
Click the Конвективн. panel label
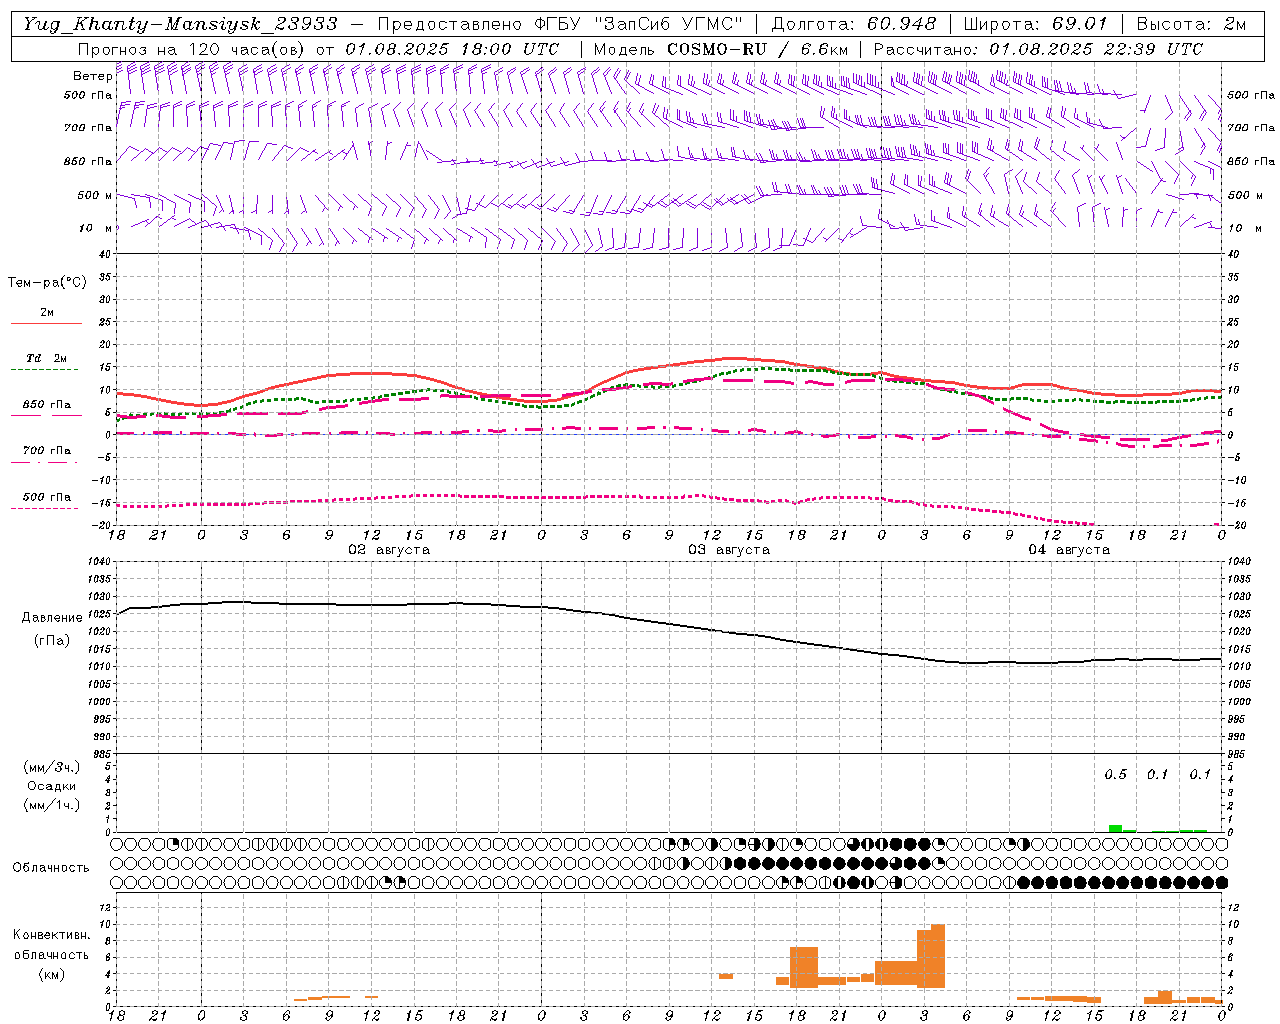tap(52, 935)
